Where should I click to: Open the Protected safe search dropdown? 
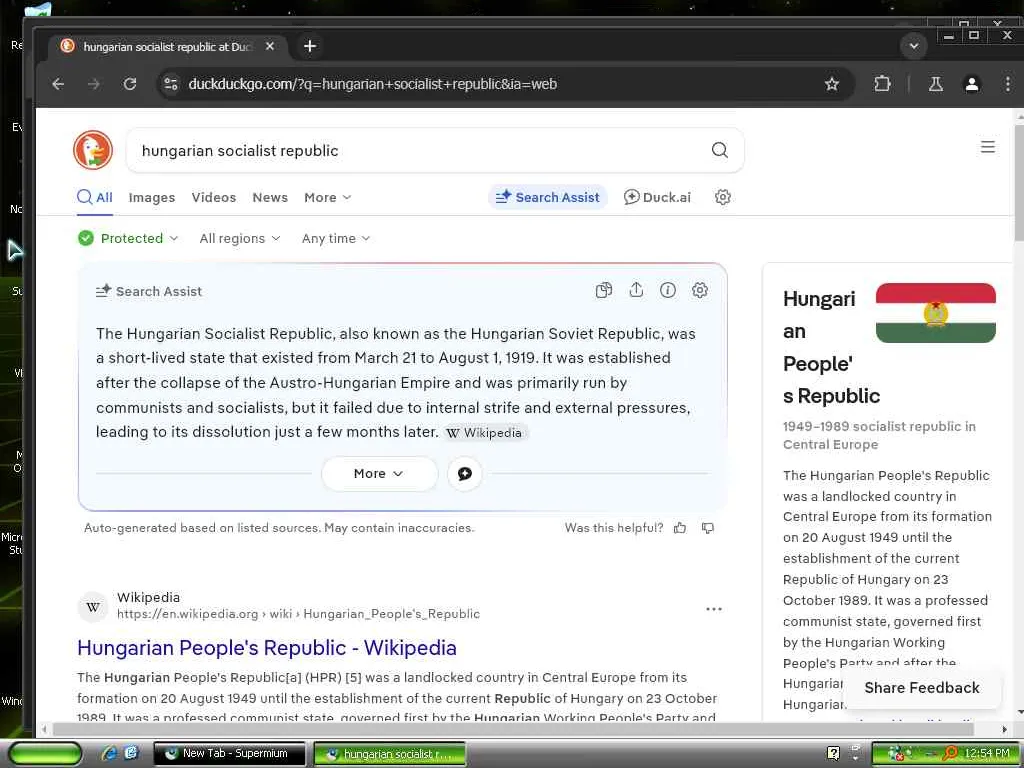point(128,238)
